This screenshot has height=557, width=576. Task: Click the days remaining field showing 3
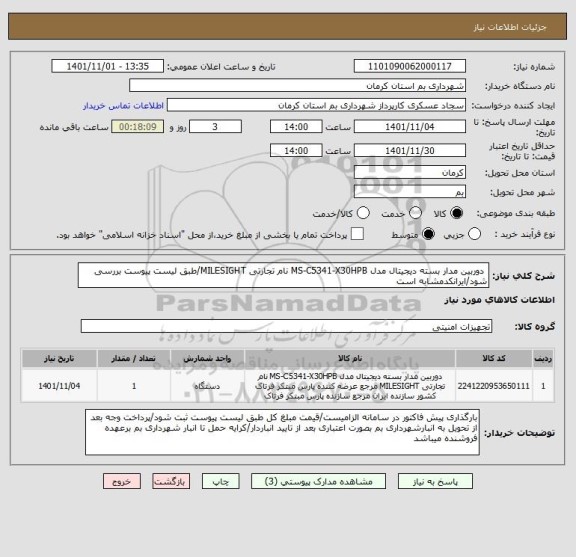[x=215, y=127]
